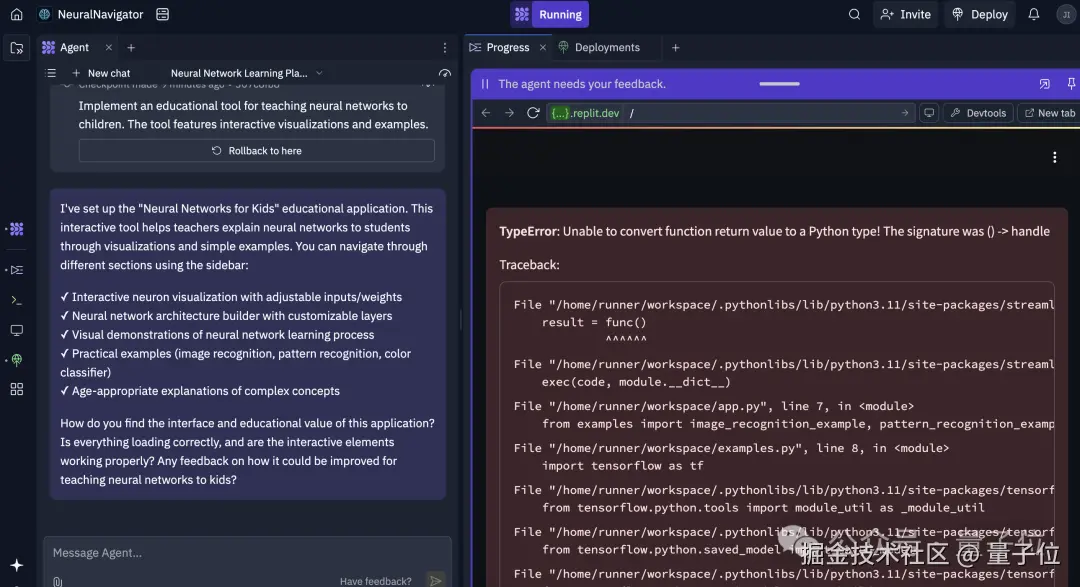Click the drag handle on feedback banner
The height and width of the screenshot is (587, 1080).
pyautogui.click(x=780, y=84)
